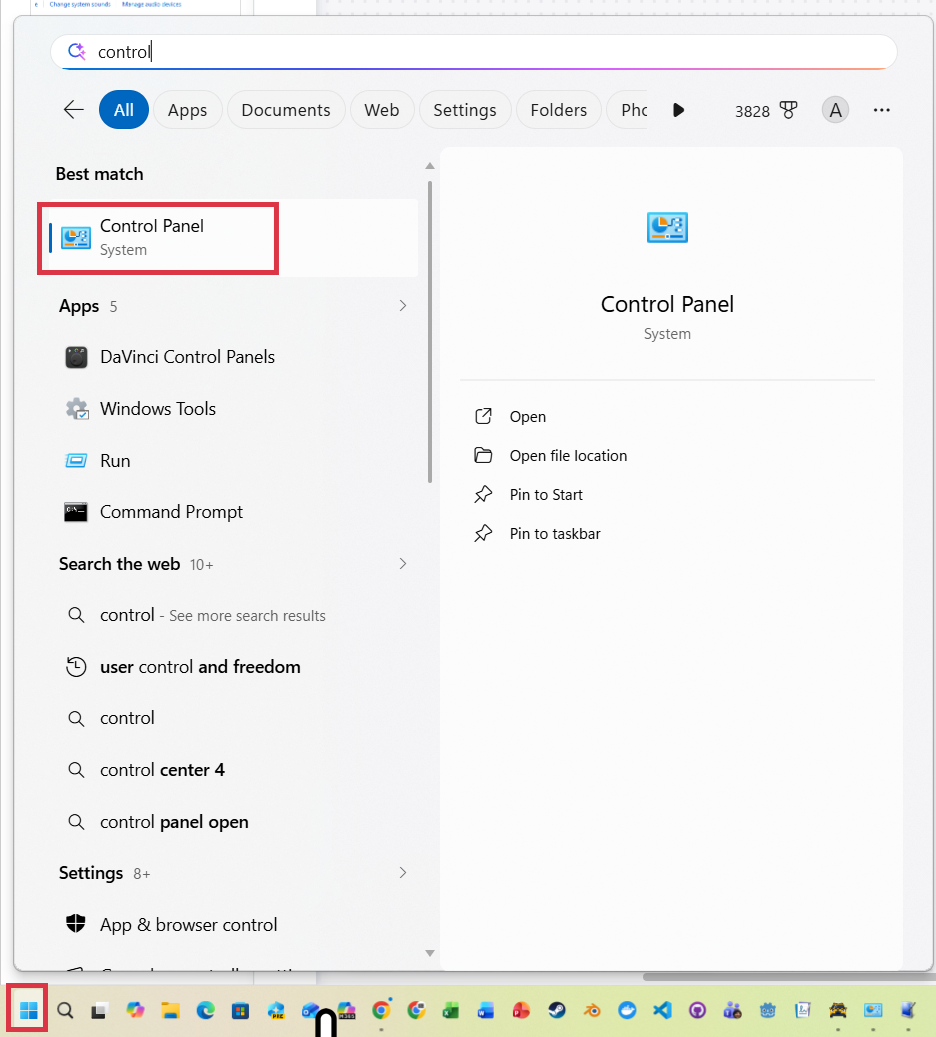
Task: Select the Folders filter tab
Action: [558, 110]
